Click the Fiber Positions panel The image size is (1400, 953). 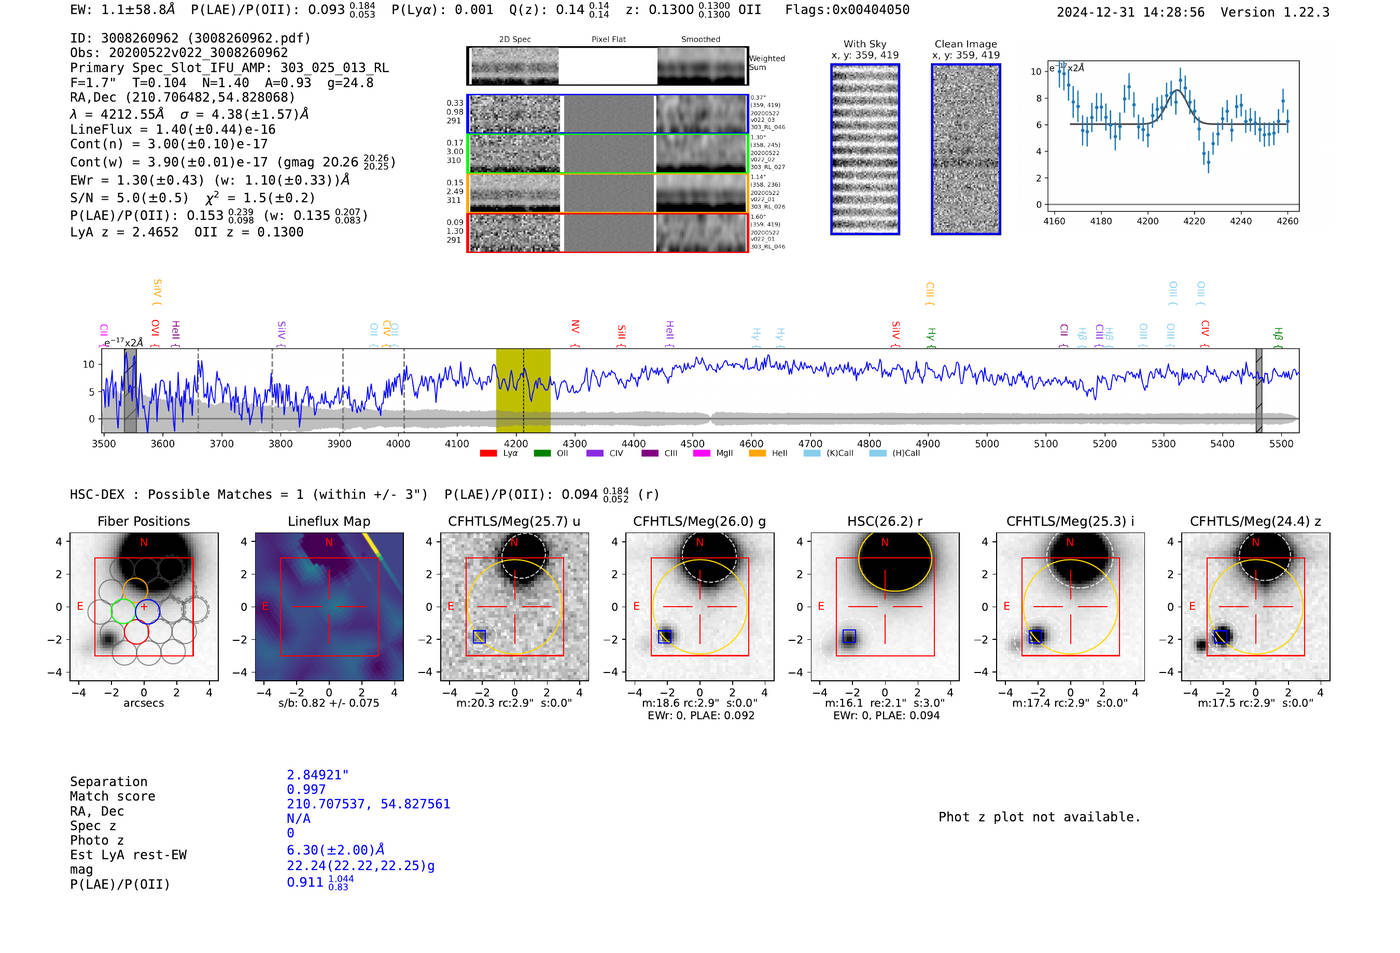pos(144,606)
